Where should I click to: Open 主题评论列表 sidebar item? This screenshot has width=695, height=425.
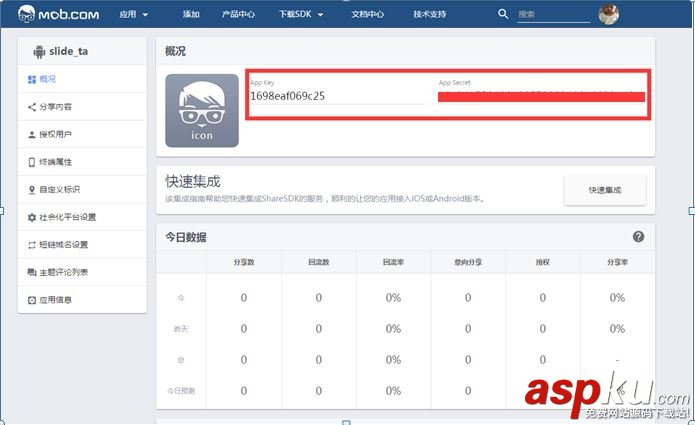(82, 272)
